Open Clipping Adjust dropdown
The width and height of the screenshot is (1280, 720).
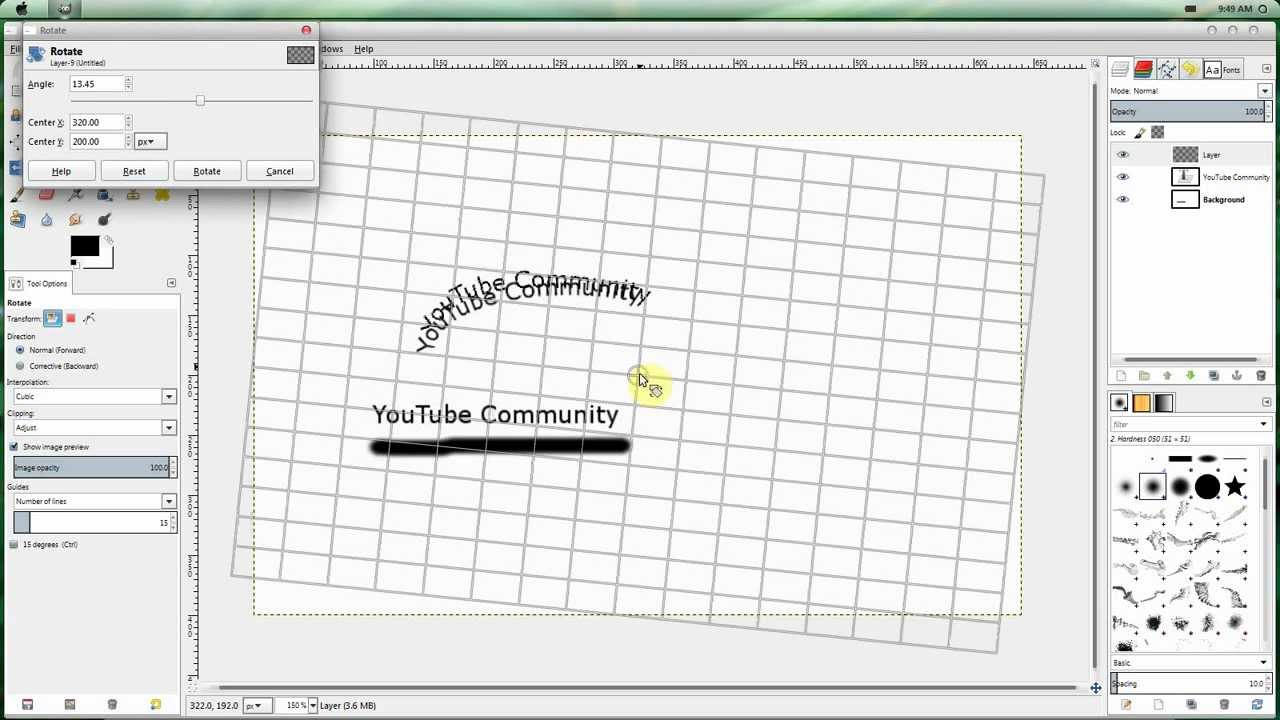pyautogui.click(x=94, y=428)
